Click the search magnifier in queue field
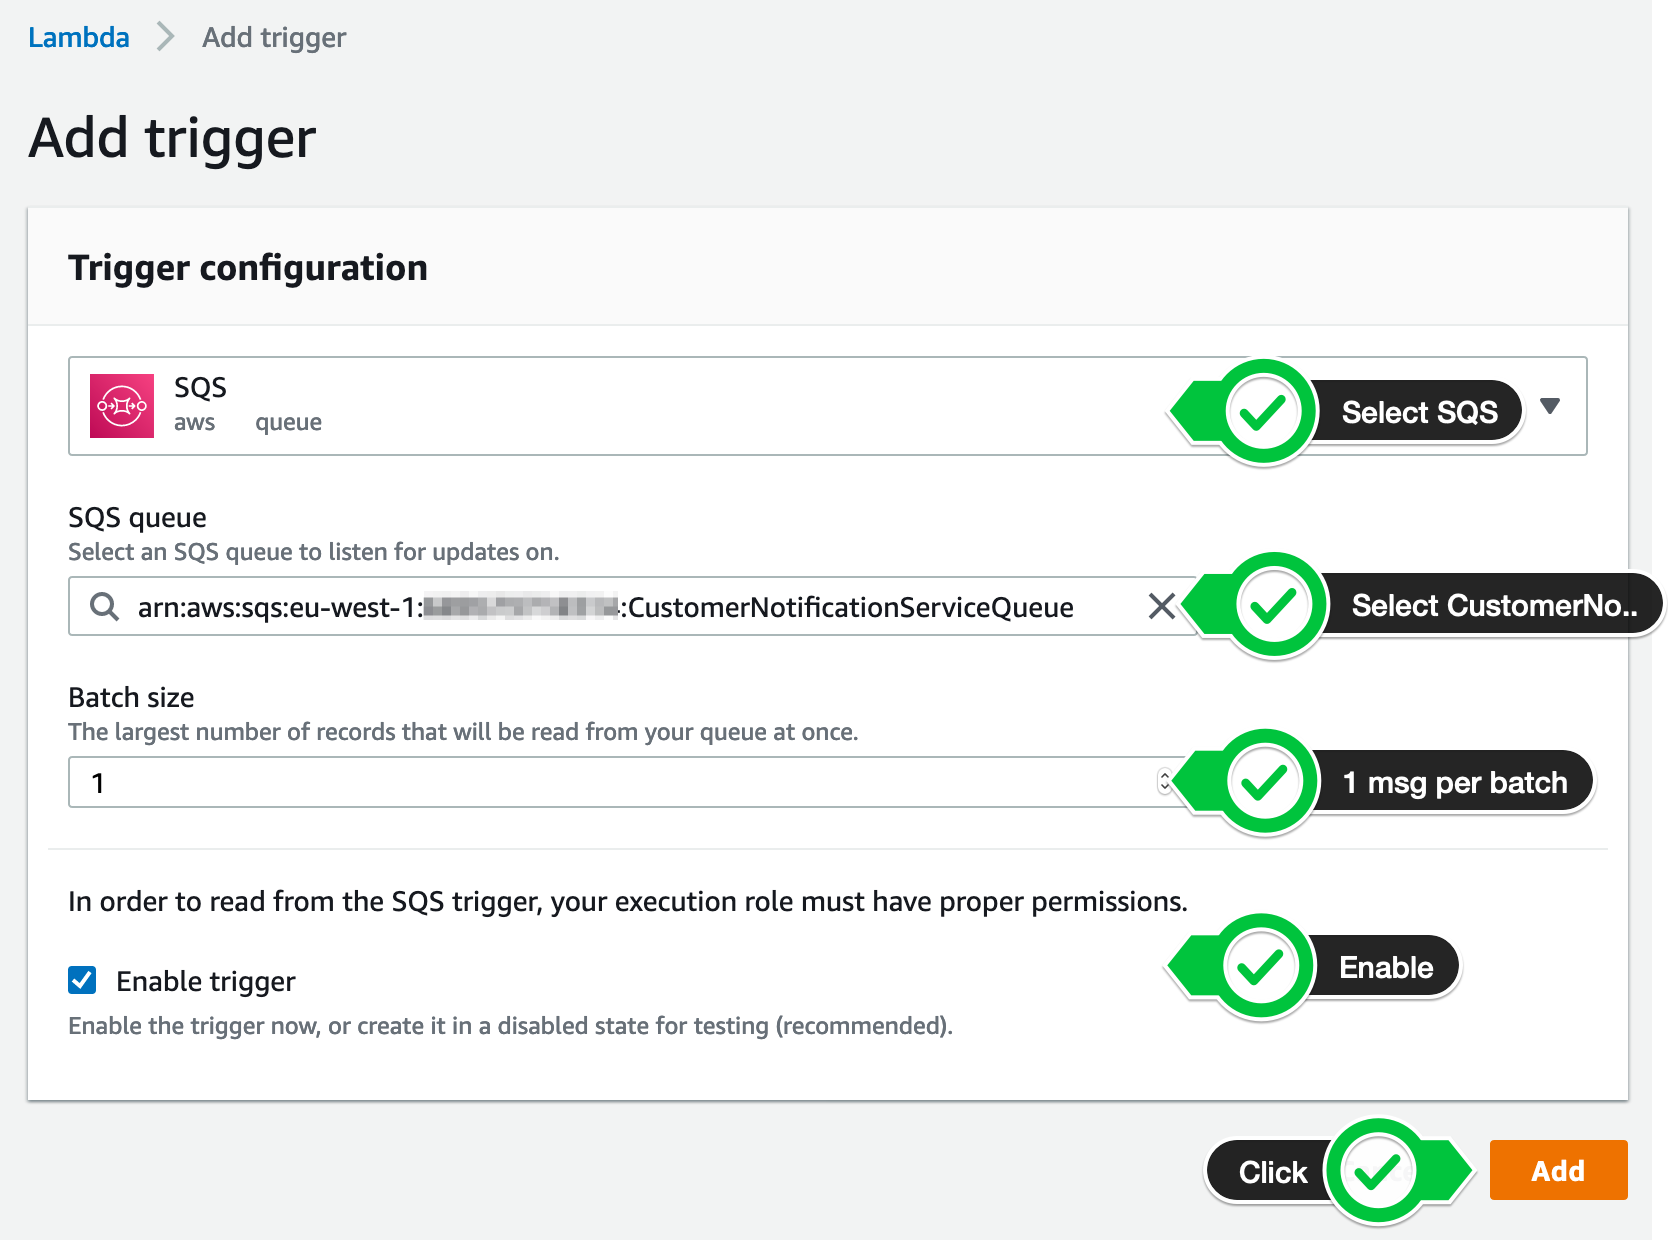Viewport: 1668px width, 1240px height. pyautogui.click(x=104, y=606)
